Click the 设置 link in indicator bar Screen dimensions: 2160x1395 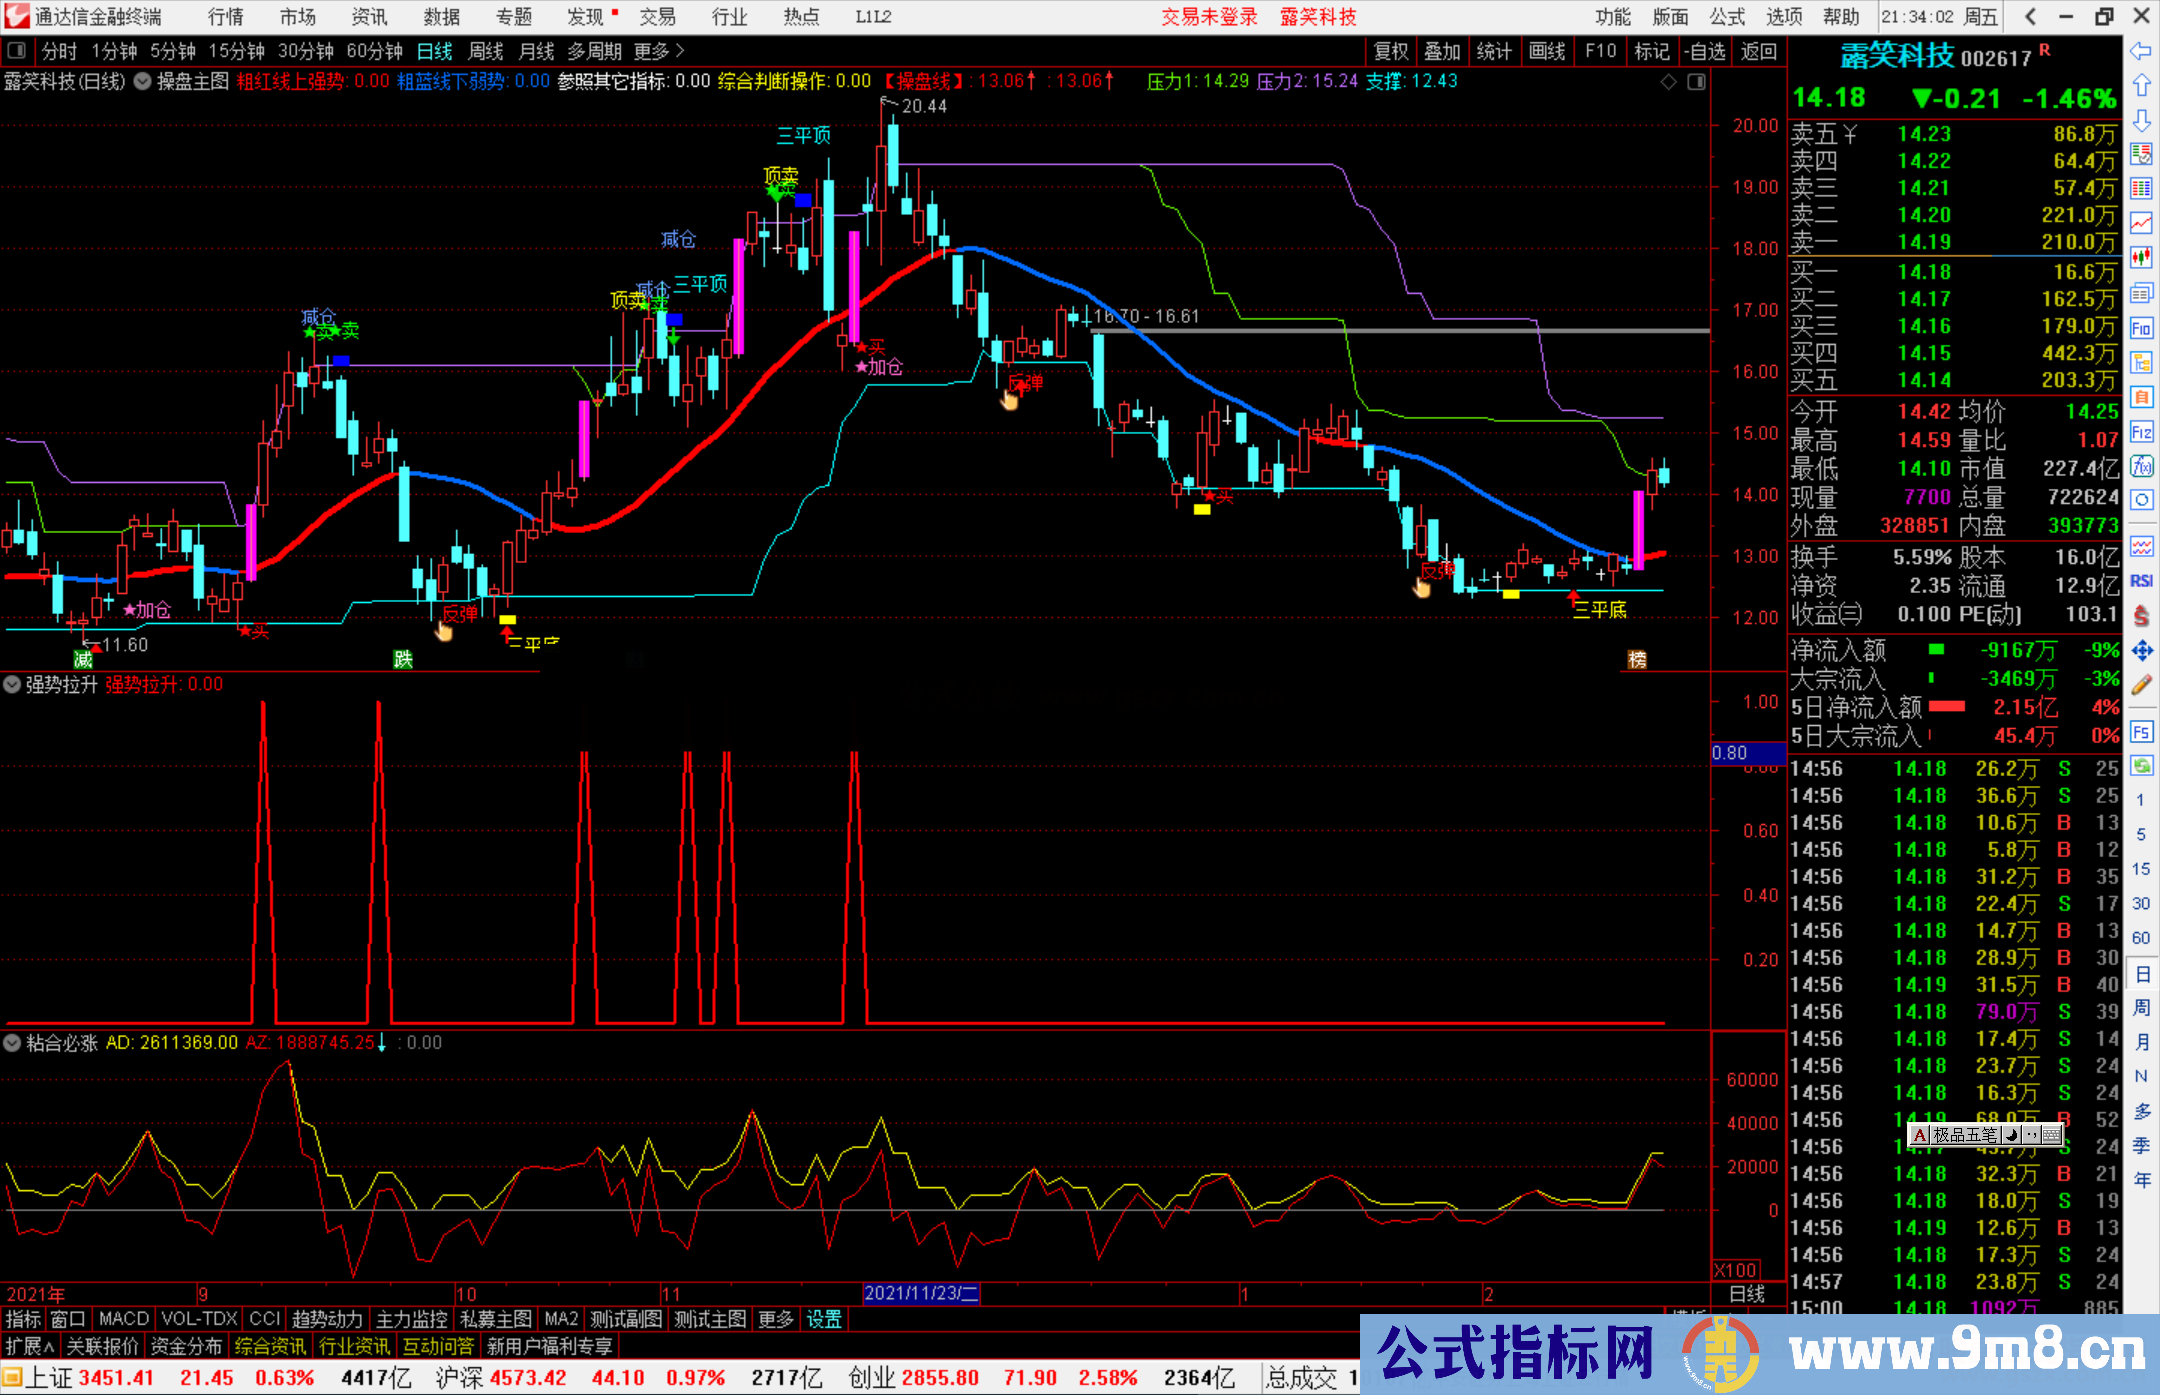tap(824, 1319)
